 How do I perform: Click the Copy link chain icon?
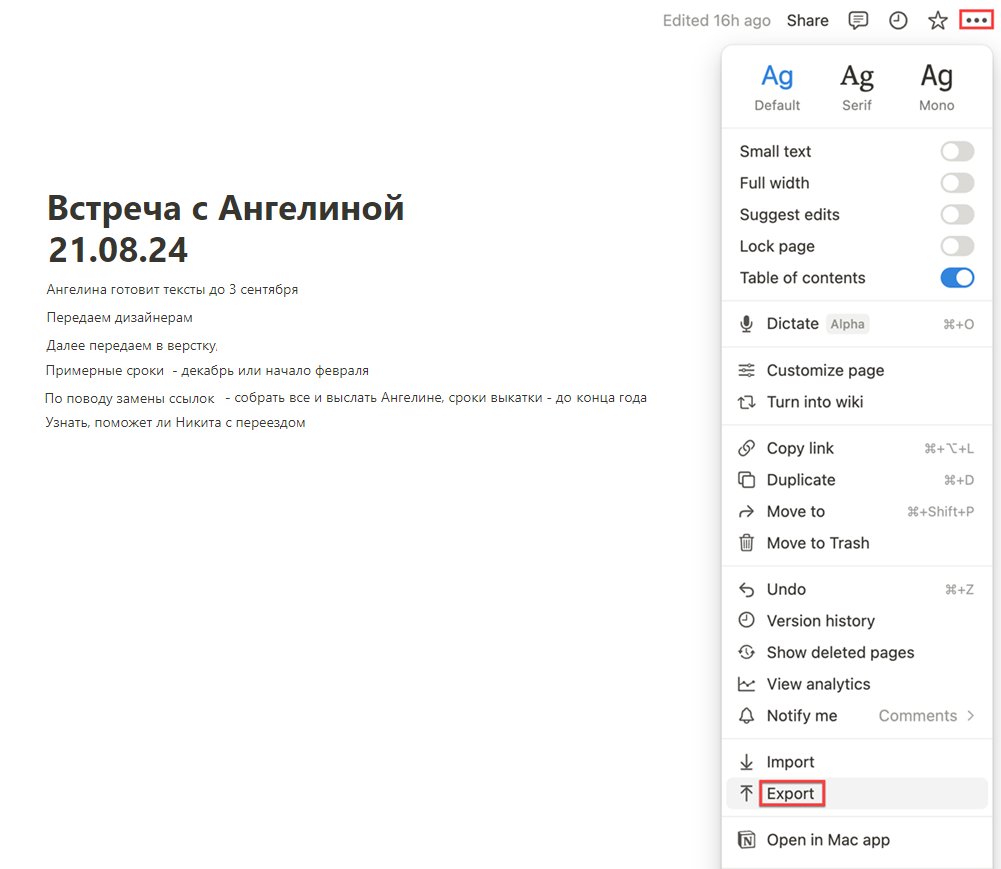746,448
